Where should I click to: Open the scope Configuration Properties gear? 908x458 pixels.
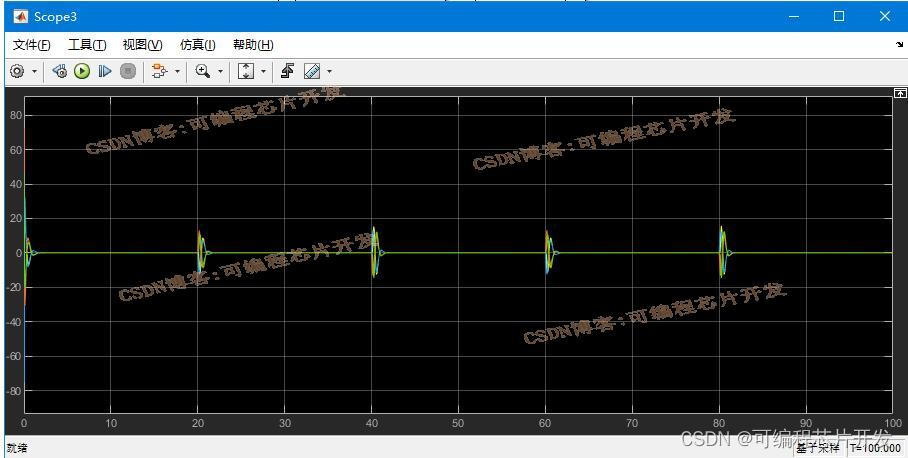[17, 71]
